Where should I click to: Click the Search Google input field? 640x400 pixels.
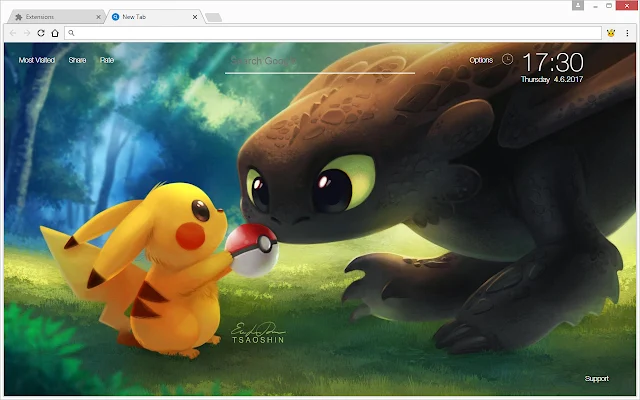320,62
